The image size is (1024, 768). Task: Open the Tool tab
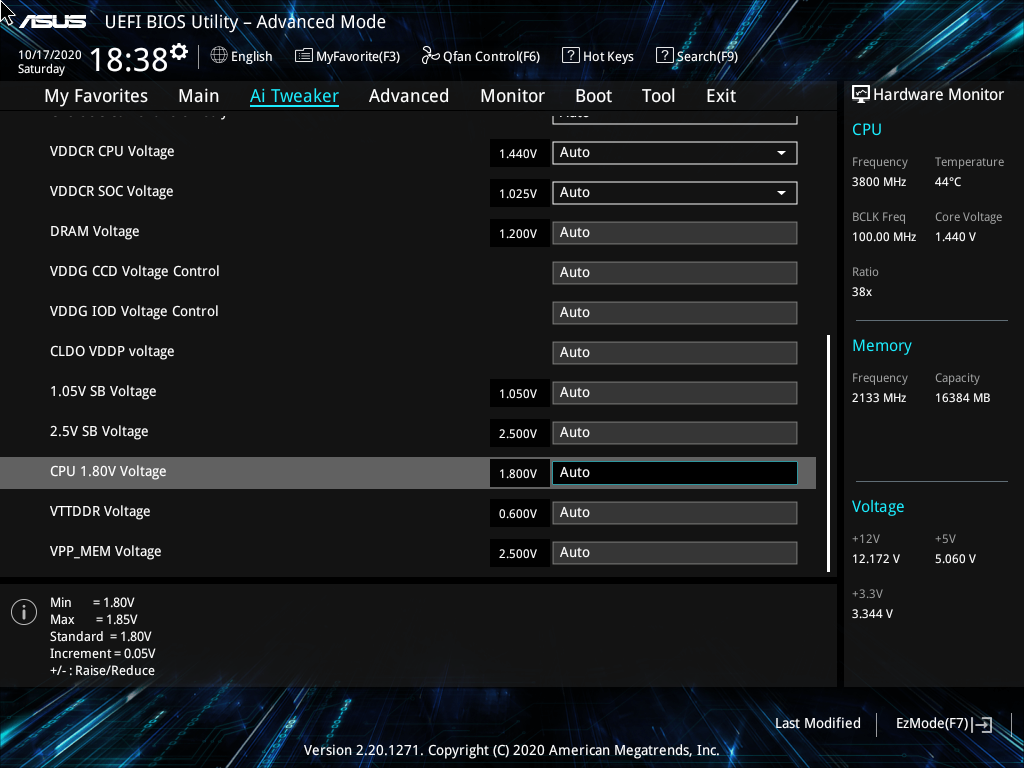click(x=658, y=96)
